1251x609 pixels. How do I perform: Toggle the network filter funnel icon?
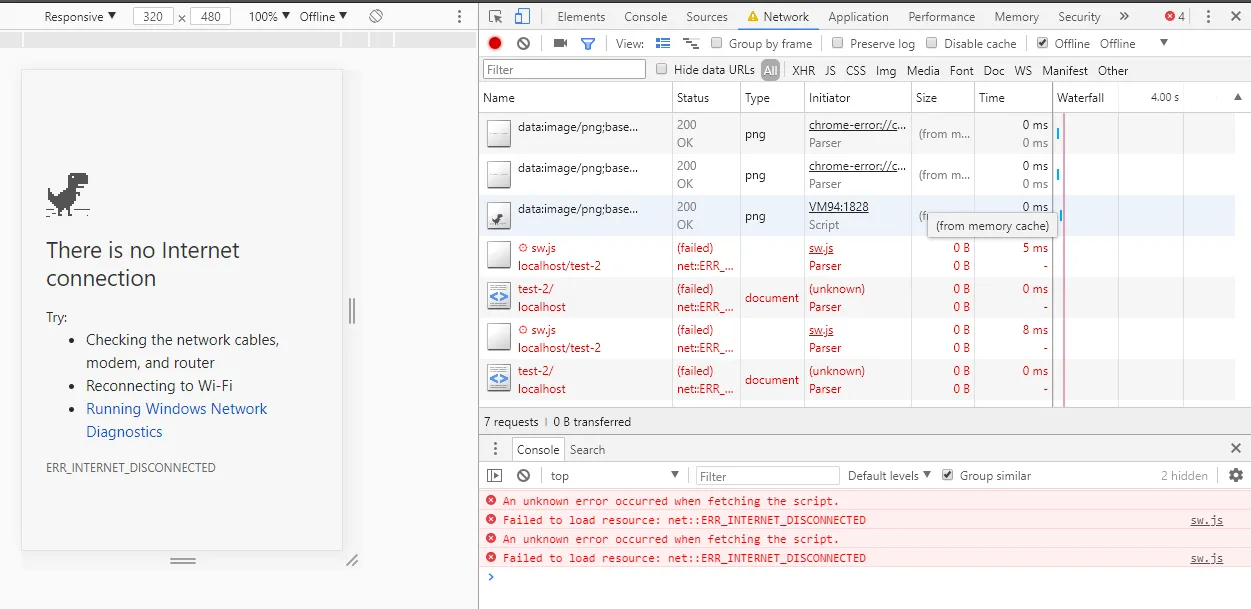(588, 43)
